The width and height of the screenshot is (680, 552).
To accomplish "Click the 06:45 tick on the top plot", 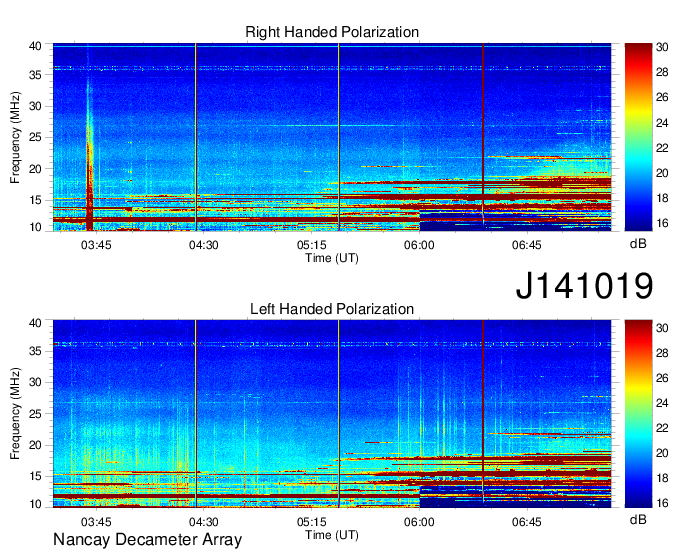I will 526,245.
